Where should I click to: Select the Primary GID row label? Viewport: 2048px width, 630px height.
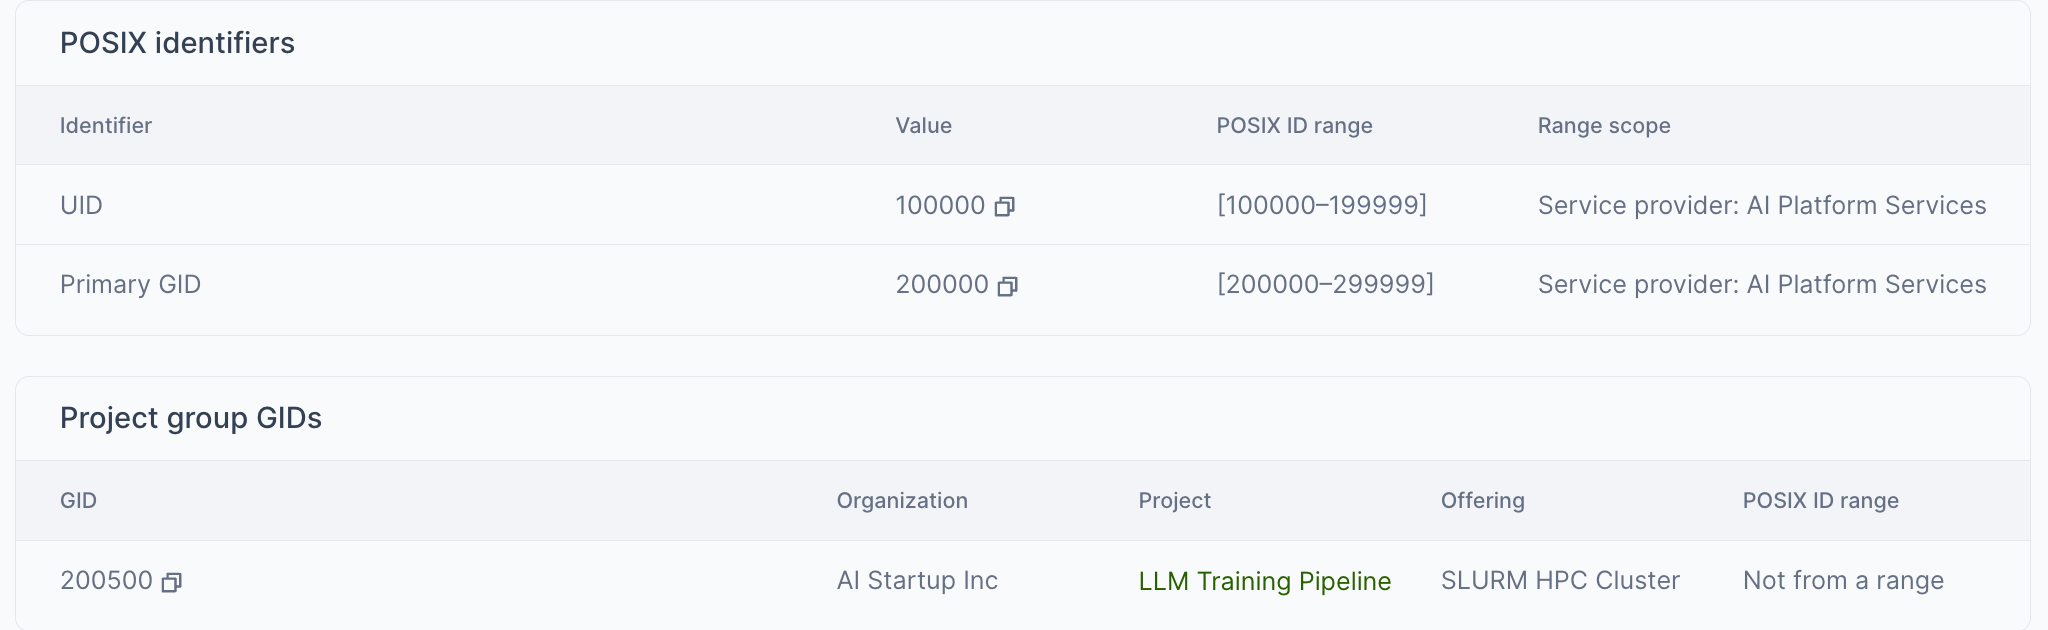[x=130, y=285]
